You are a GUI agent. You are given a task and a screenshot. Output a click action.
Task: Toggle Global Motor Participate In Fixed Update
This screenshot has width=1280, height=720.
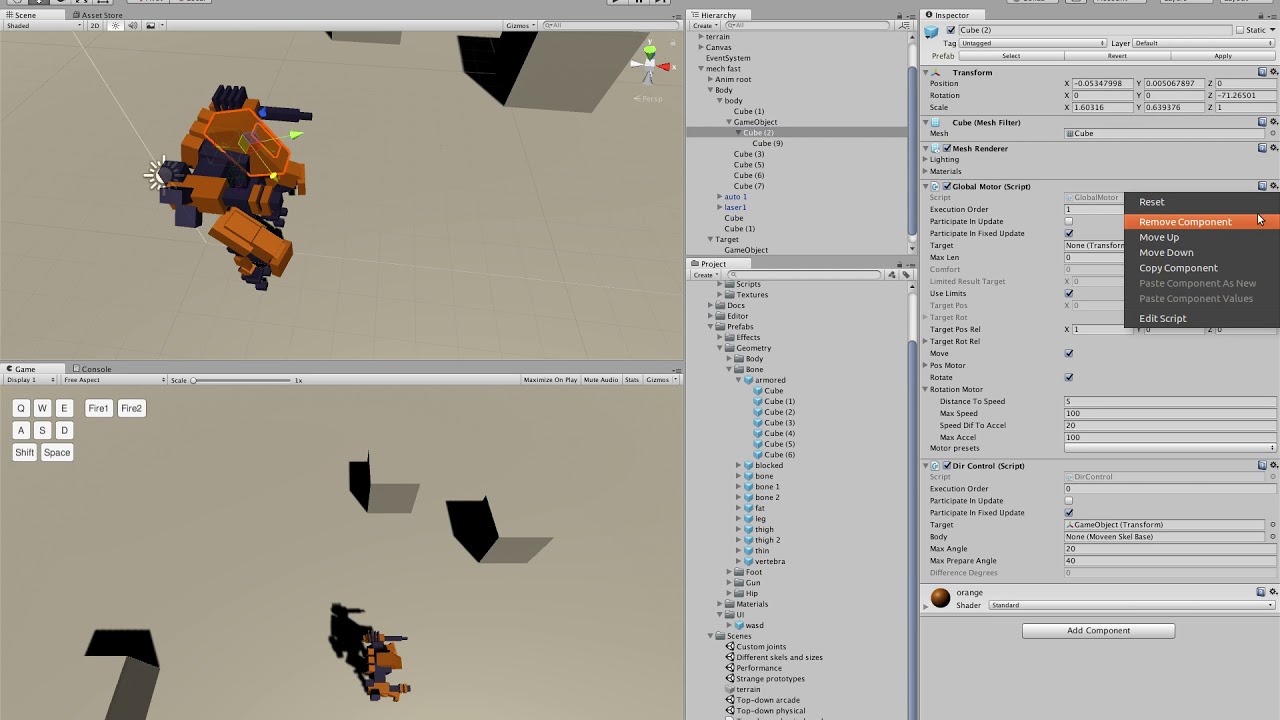[x=1069, y=233]
